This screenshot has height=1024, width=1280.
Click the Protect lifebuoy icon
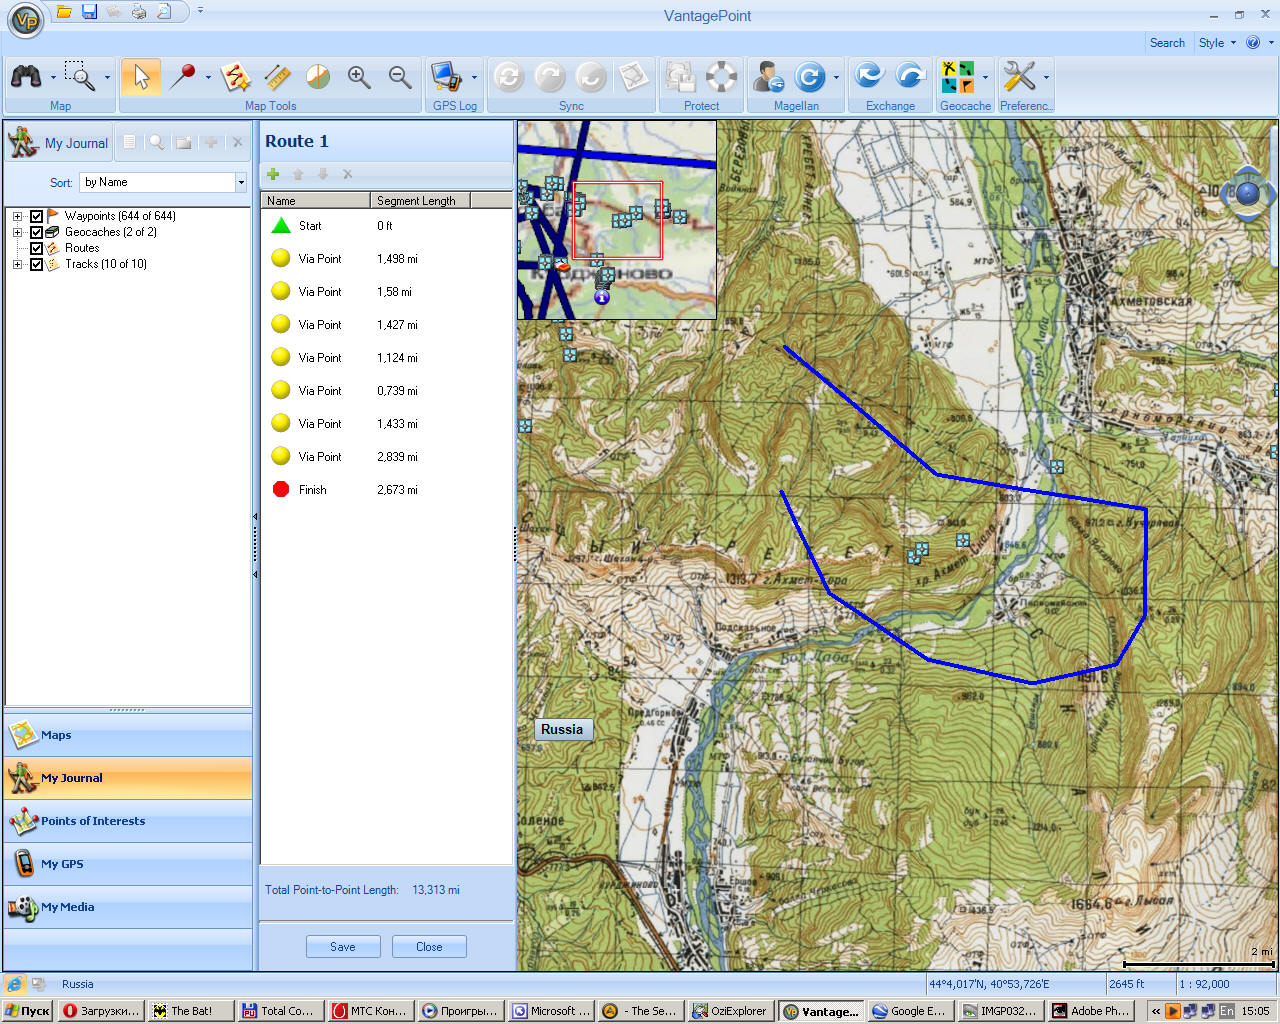(x=721, y=76)
